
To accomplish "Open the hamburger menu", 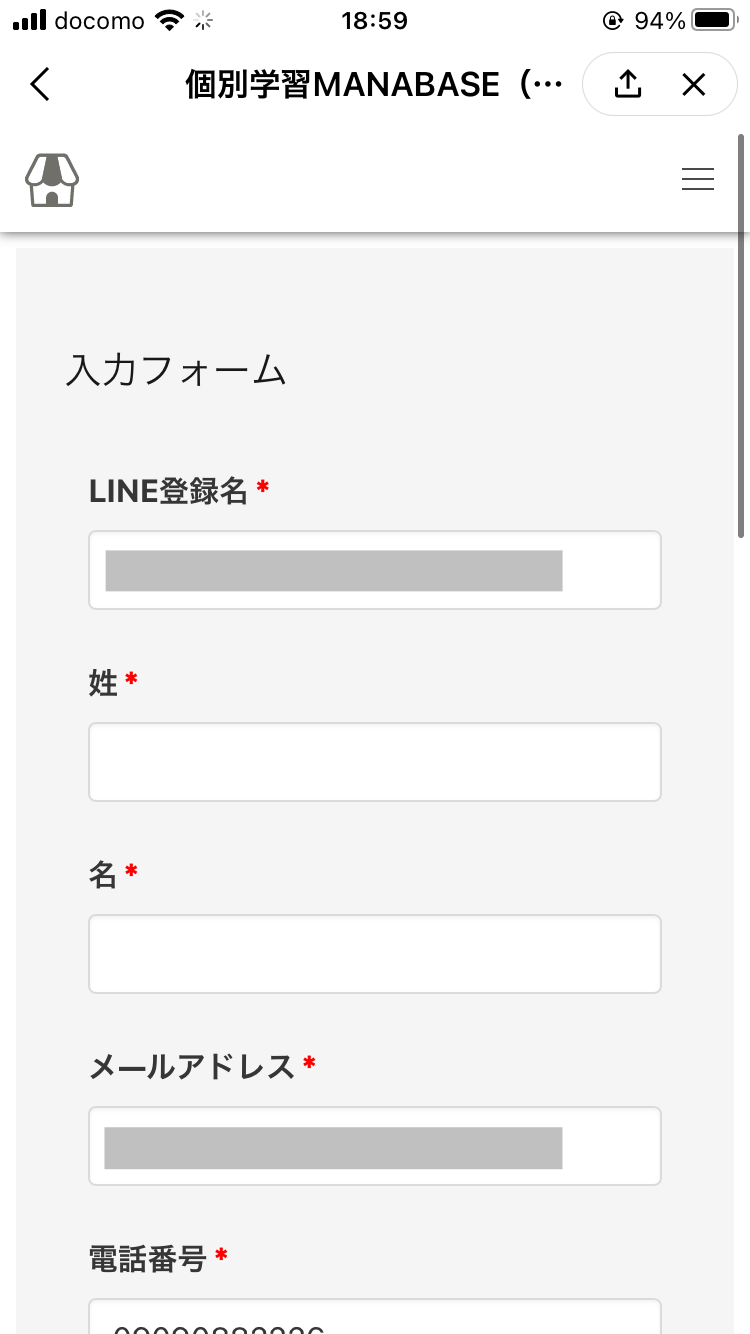I will pyautogui.click(x=697, y=179).
